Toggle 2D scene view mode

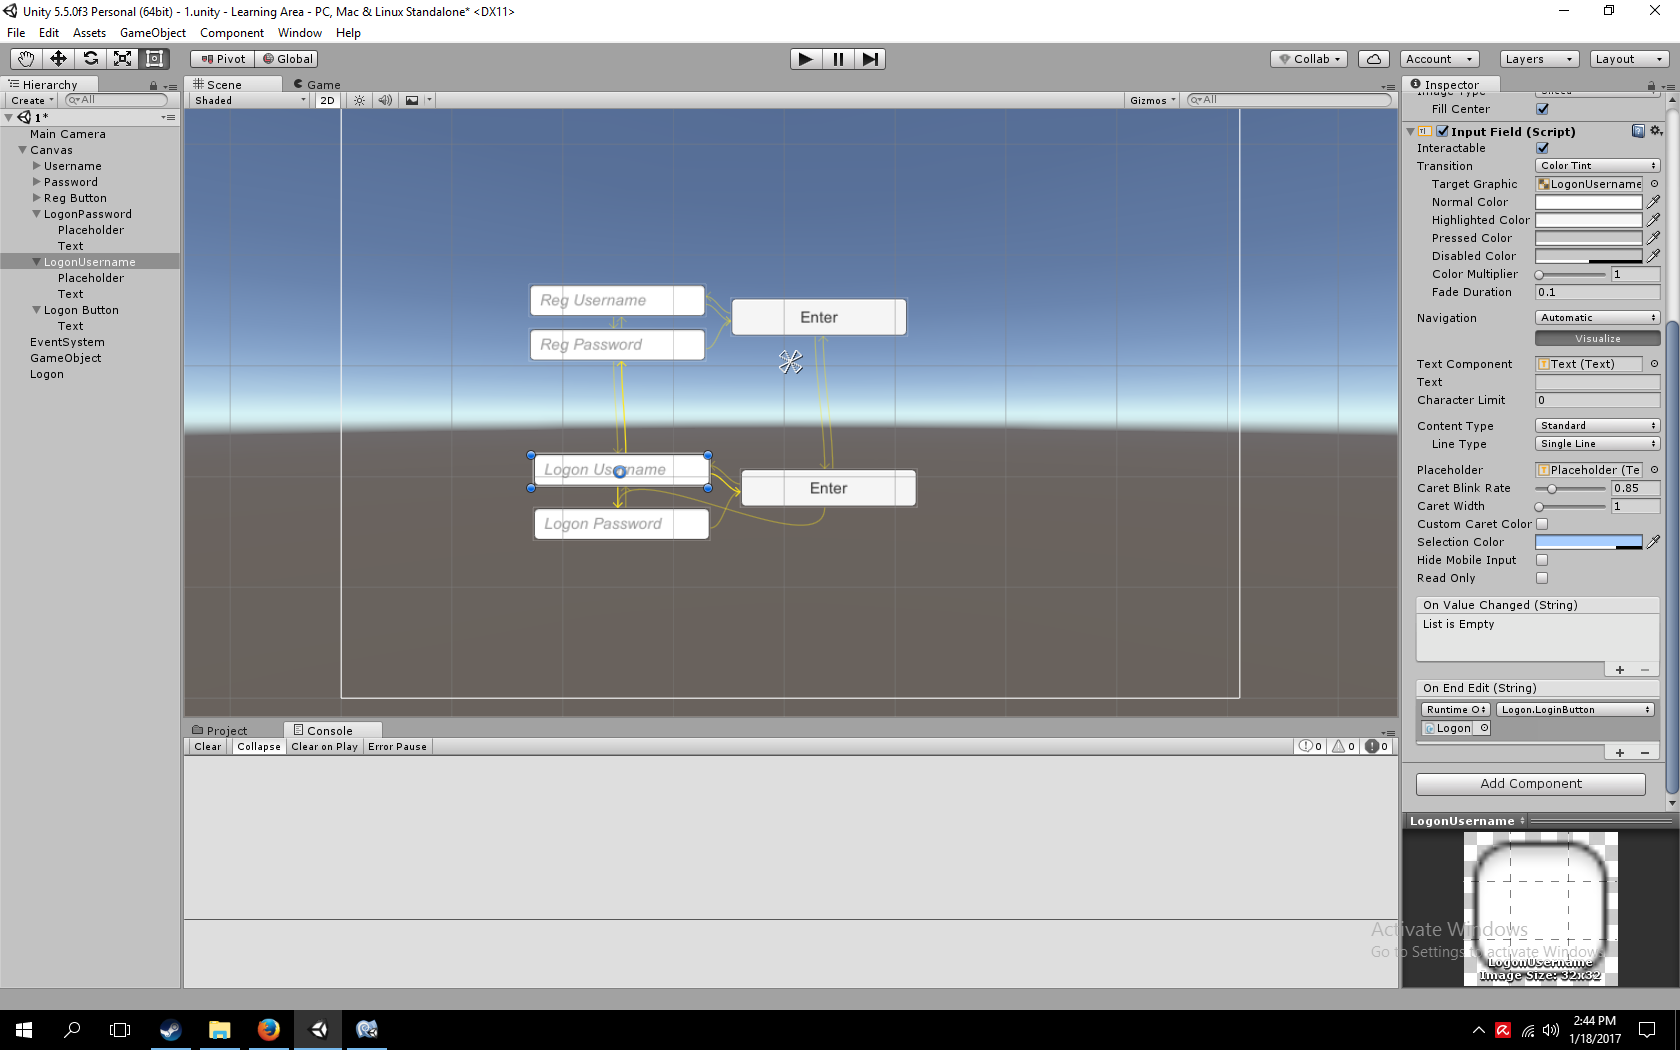(327, 100)
